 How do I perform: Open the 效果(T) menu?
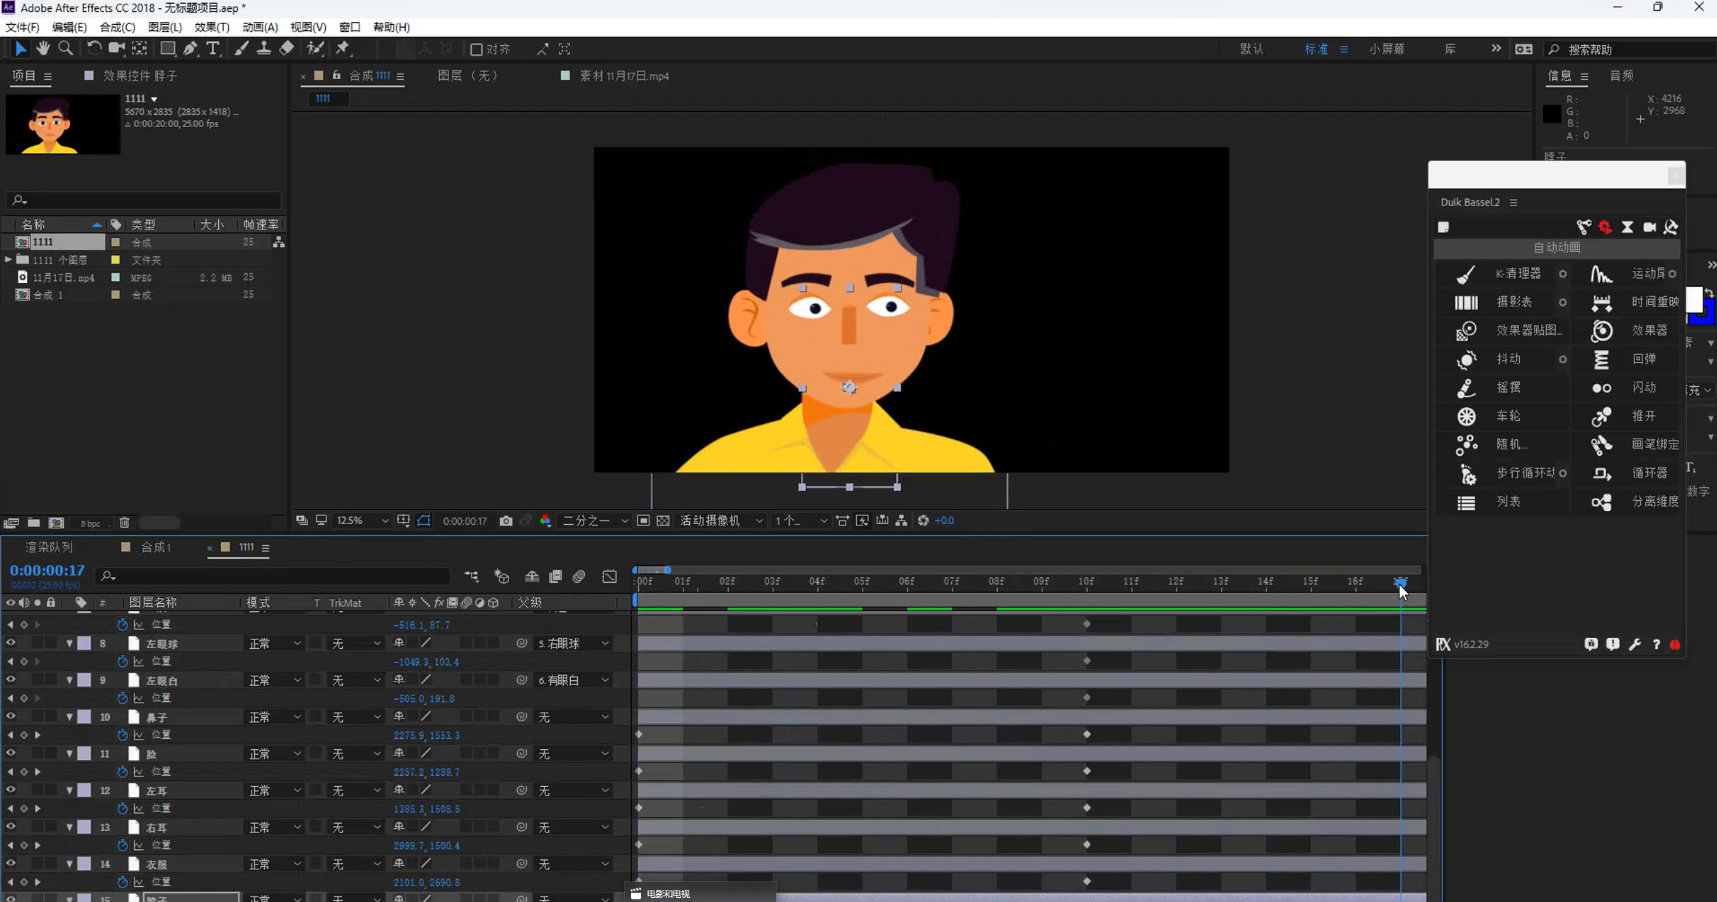pos(211,27)
